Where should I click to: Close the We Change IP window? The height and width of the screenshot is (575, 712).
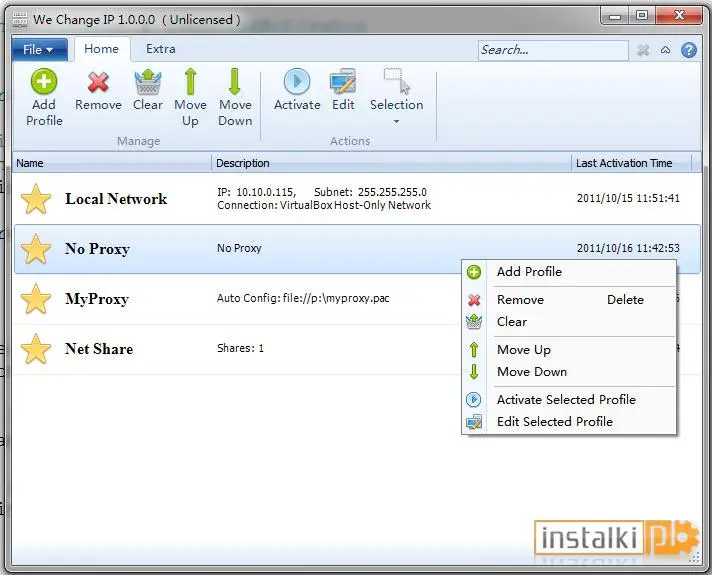[x=679, y=16]
